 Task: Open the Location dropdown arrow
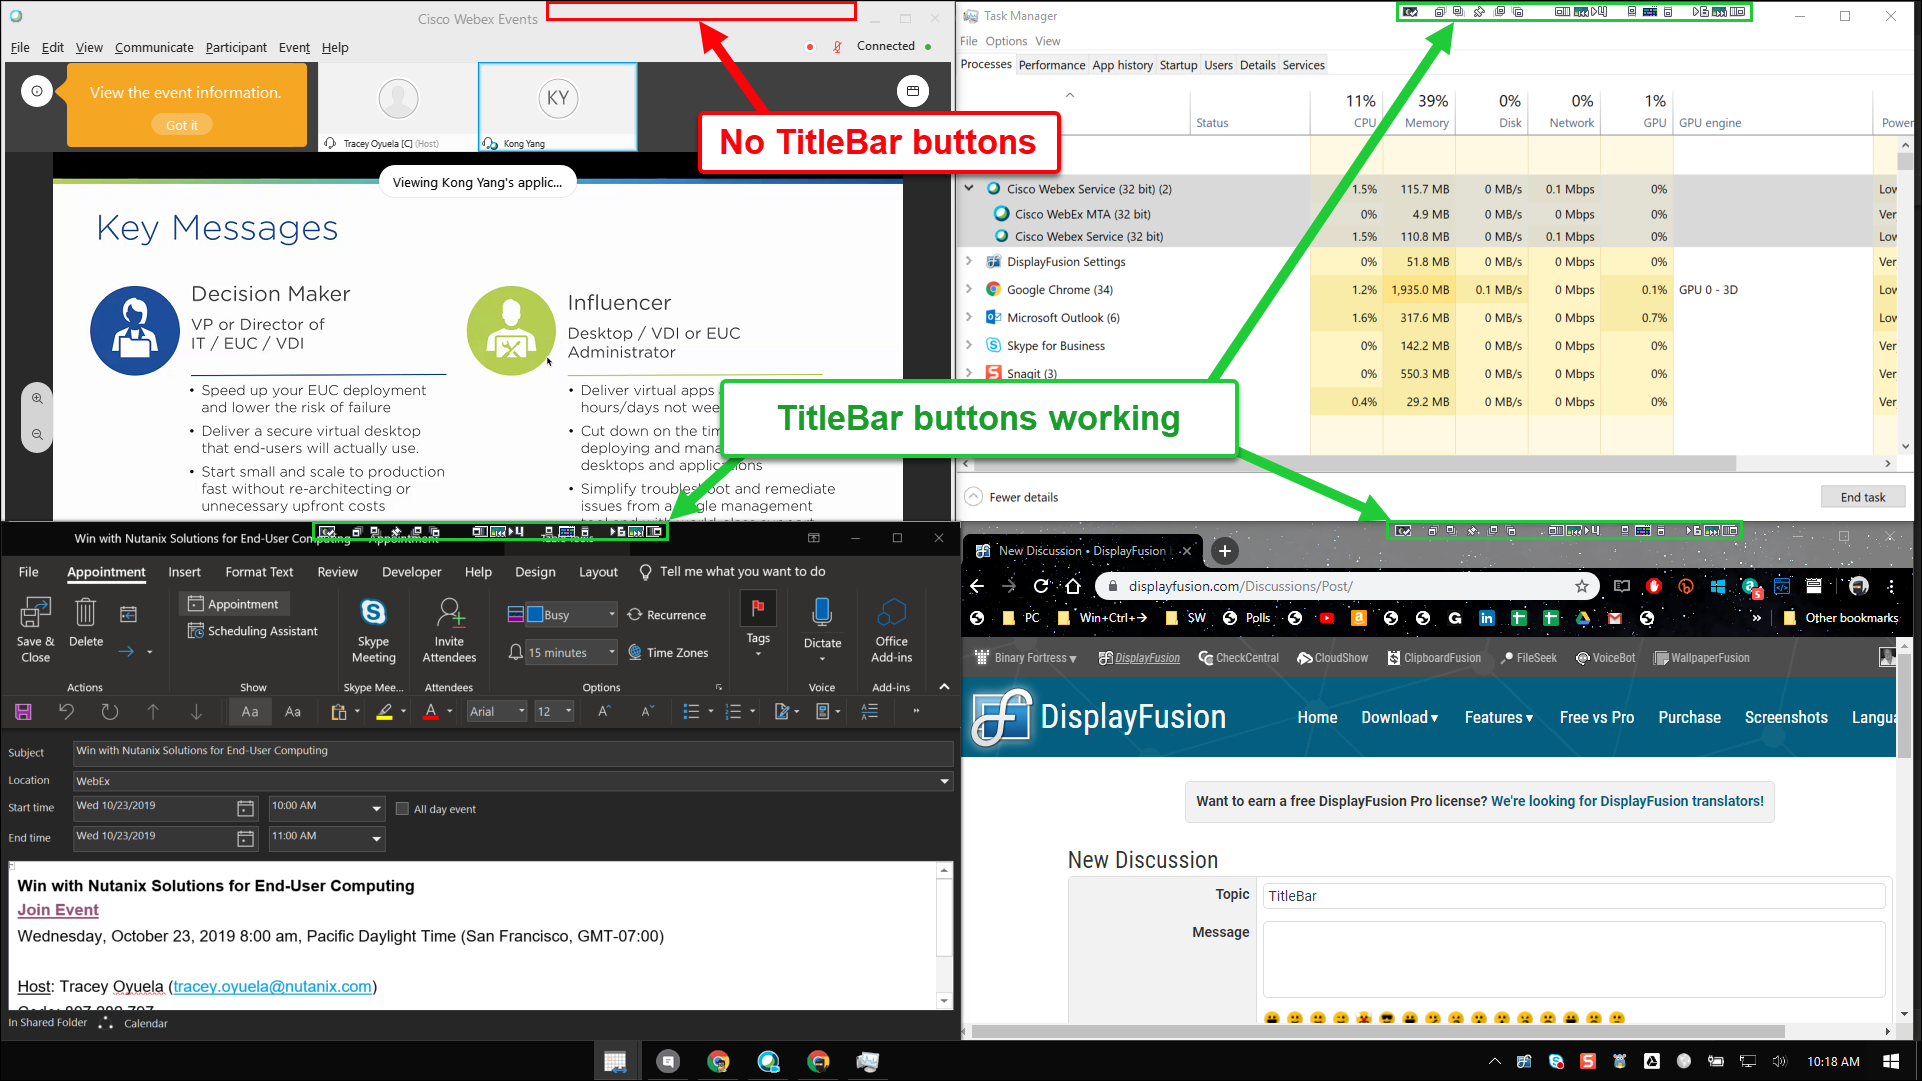[945, 781]
